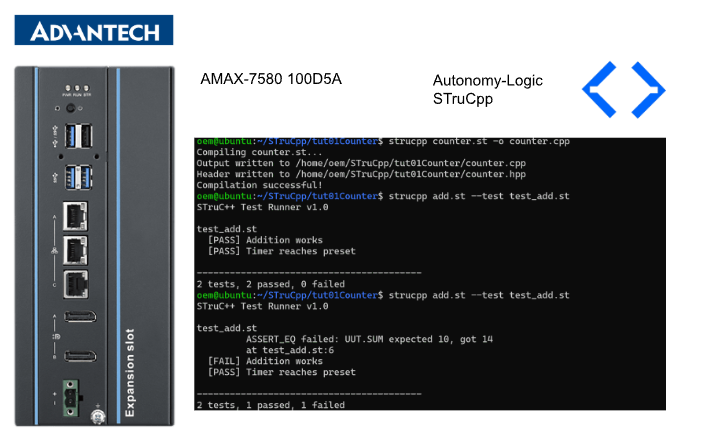
Task: Click the green power terminal connector
Action: pyautogui.click(x=73, y=391)
